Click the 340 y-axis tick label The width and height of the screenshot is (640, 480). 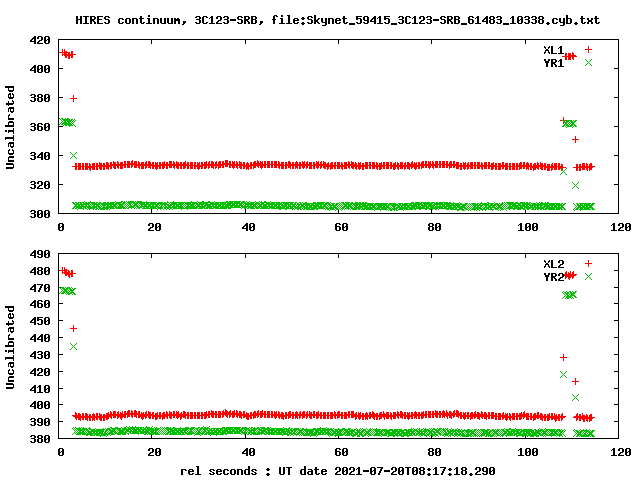click(40, 156)
